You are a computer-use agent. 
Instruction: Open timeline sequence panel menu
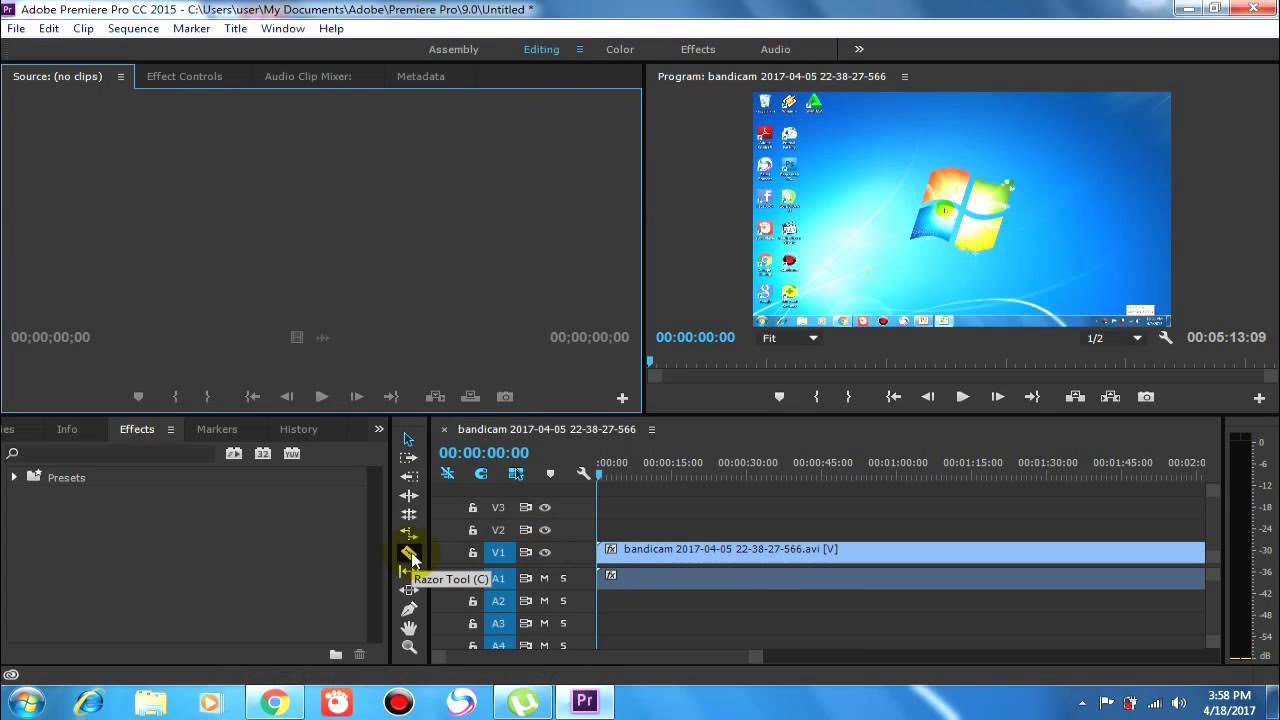point(652,430)
